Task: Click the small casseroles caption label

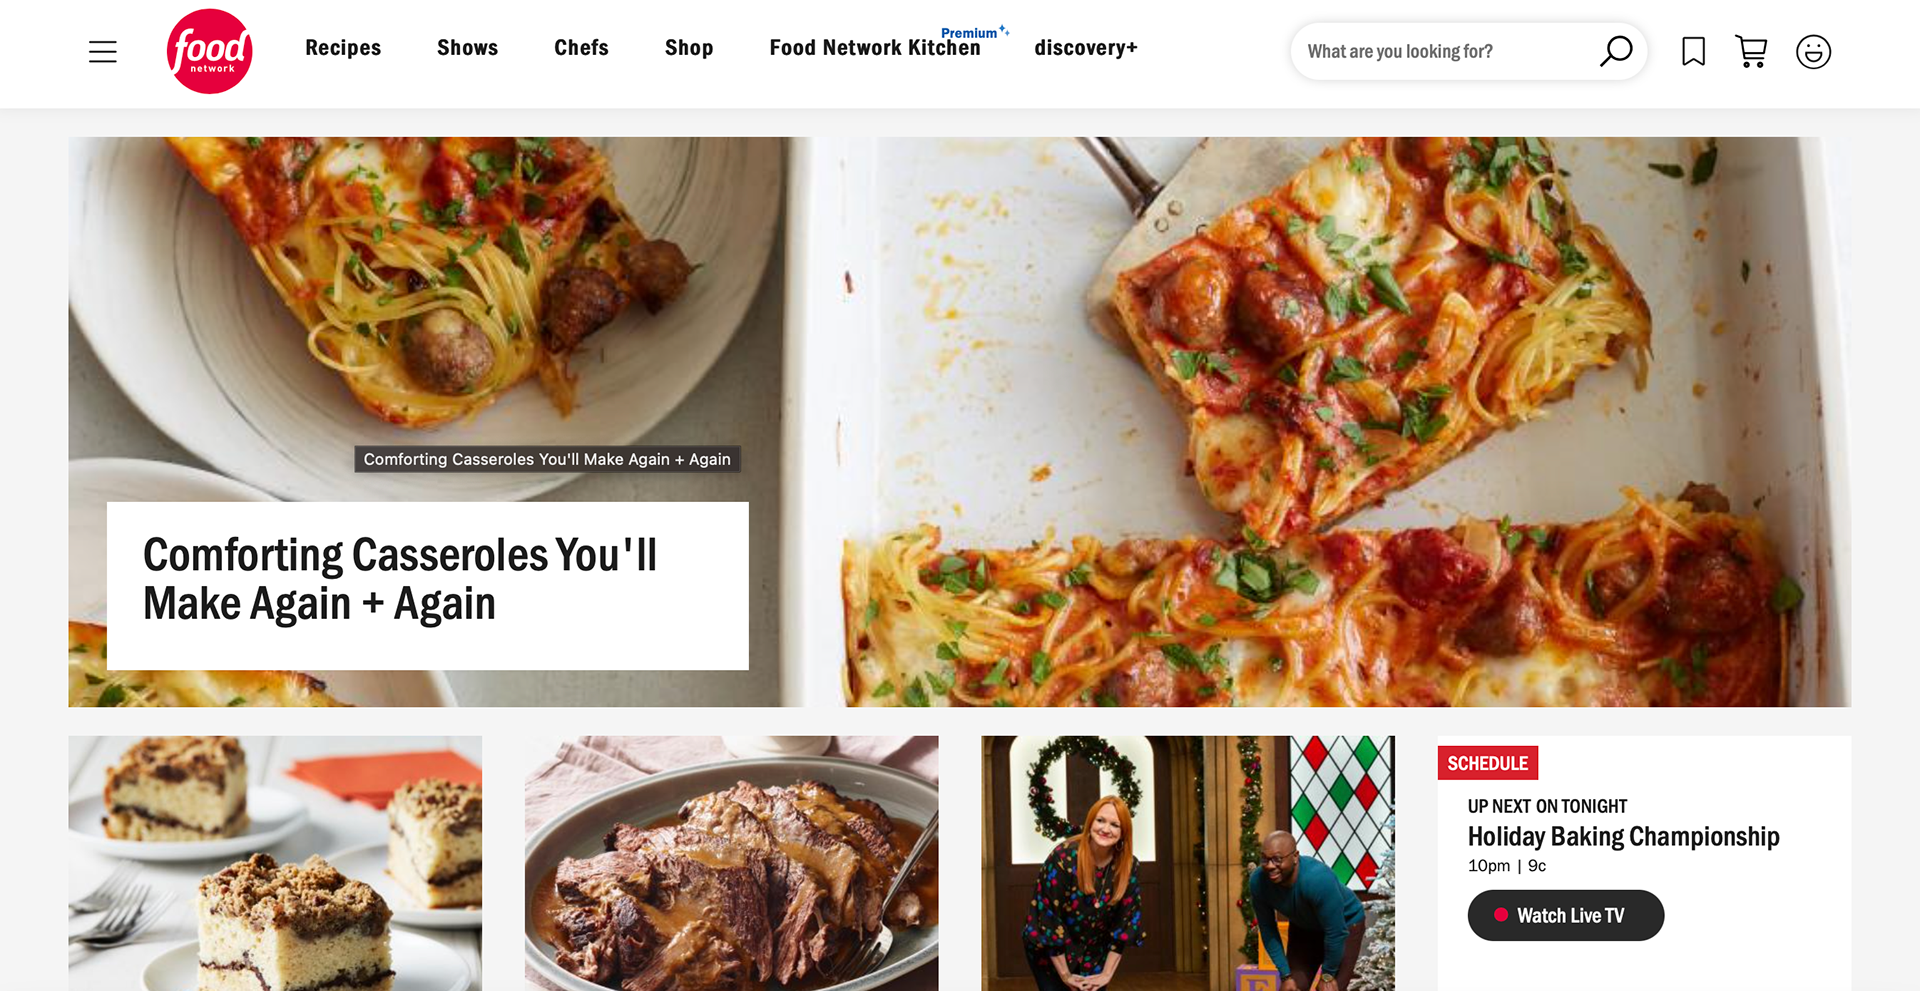Action: pyautogui.click(x=547, y=459)
